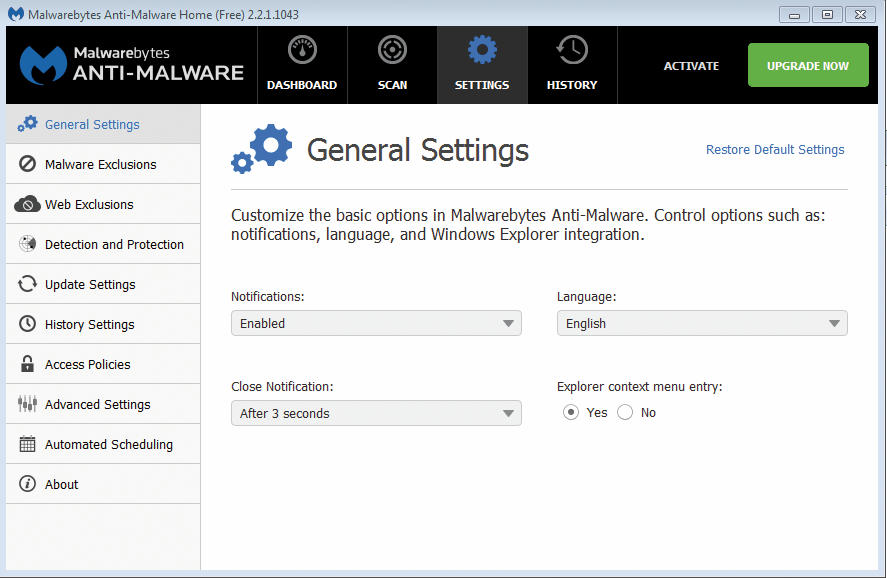The height and width of the screenshot is (578, 887).
Task: Open the Notifications dropdown
Action: pos(376,323)
